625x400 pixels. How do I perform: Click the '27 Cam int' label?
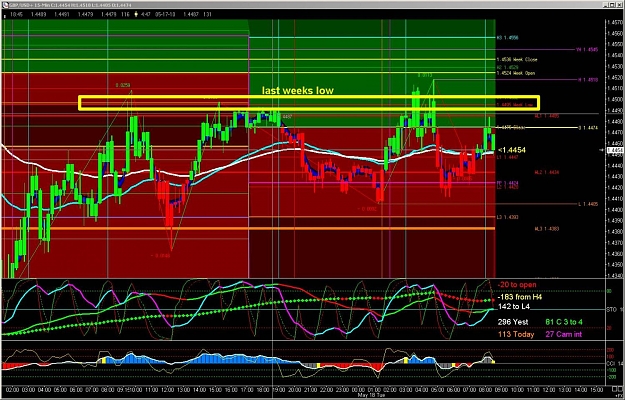pos(563,335)
